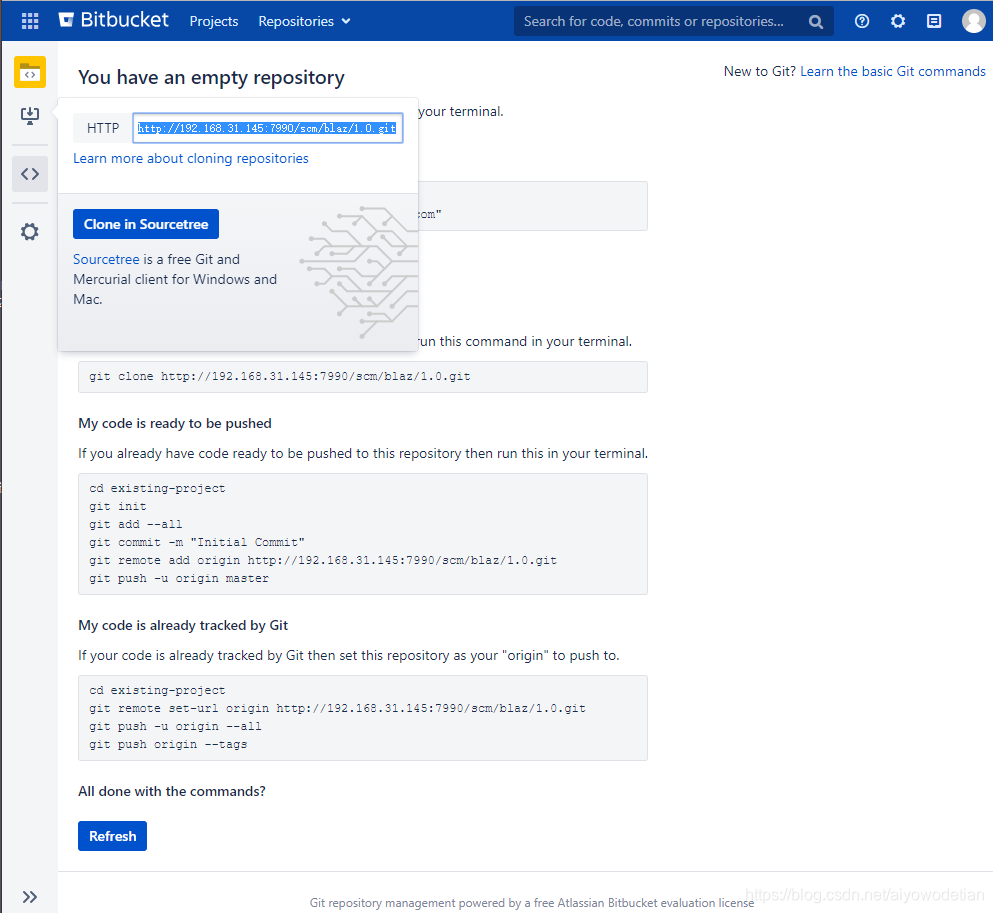Click the Clone icon in sidebar
Image resolution: width=993 pixels, height=913 pixels.
[30, 115]
